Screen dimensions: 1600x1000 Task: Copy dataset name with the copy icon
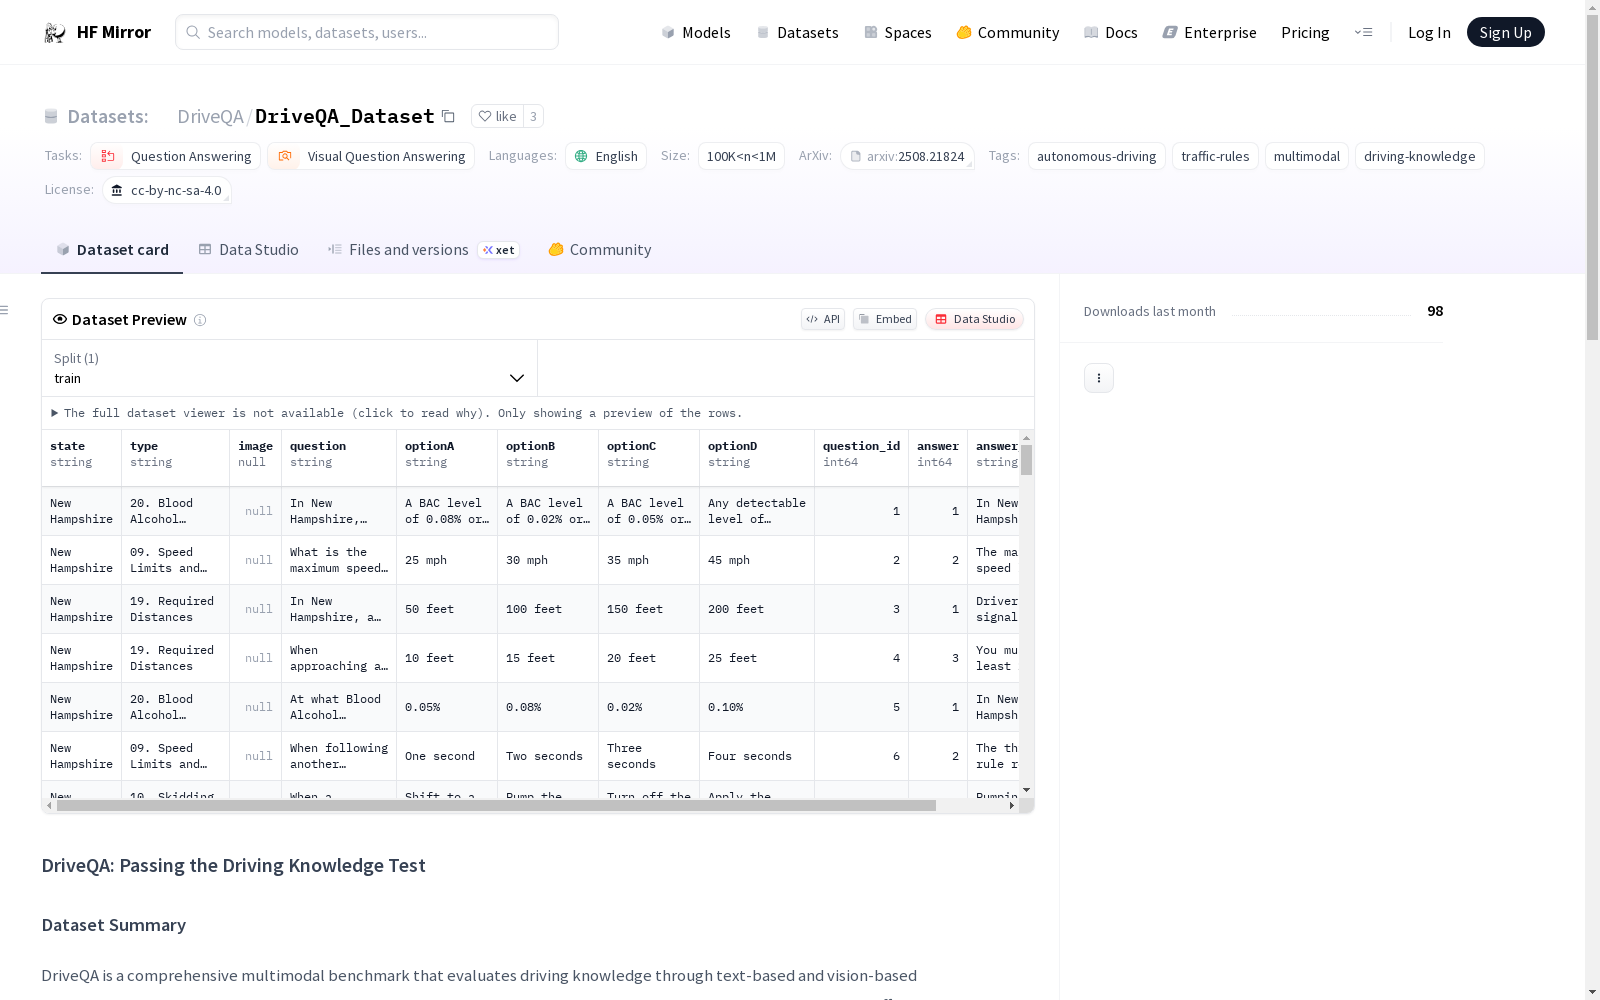pos(448,117)
